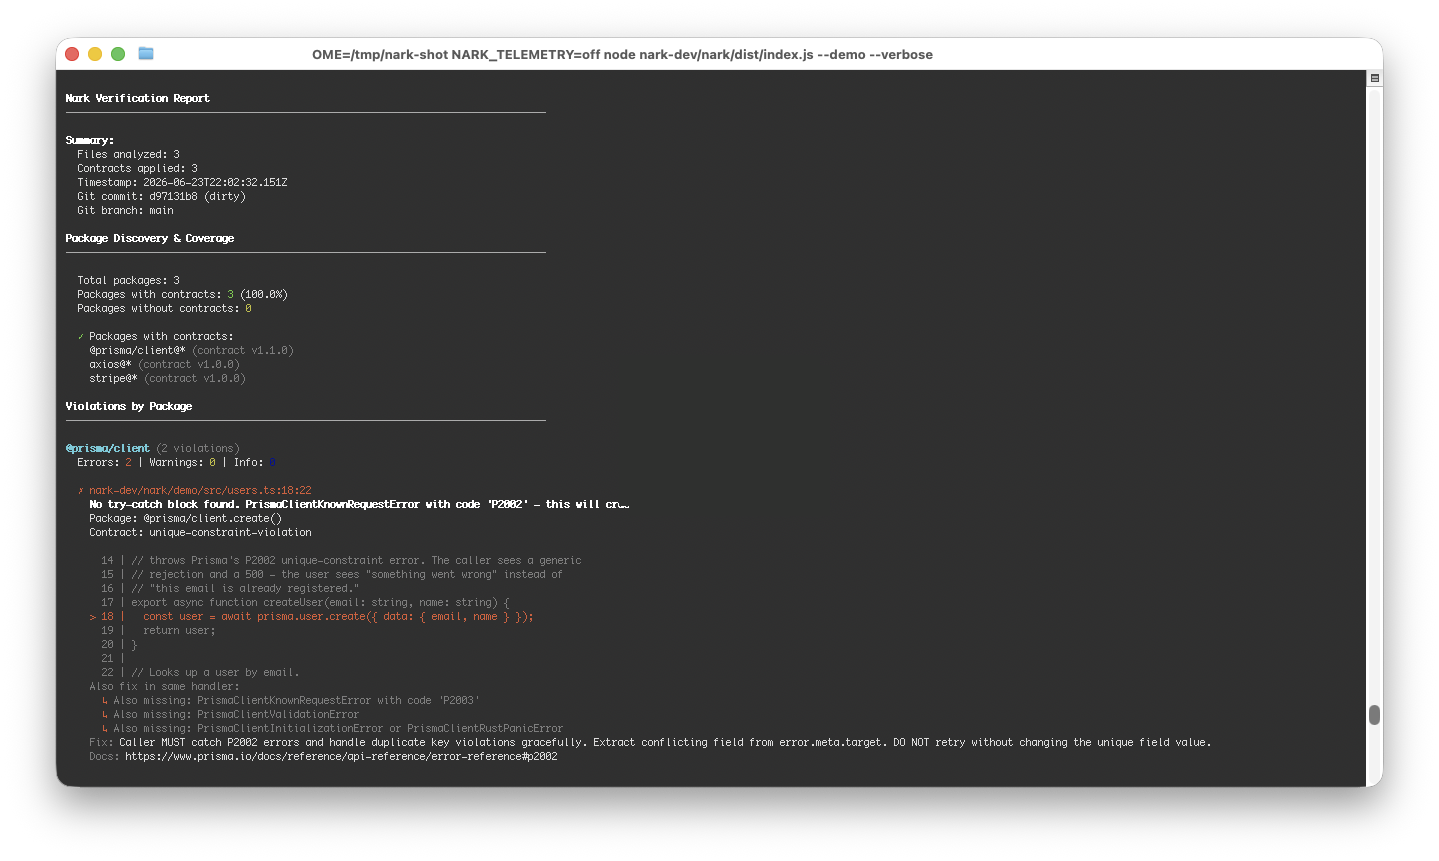This screenshot has height=861, width=1439.
Task: Click the window title command text
Action: [x=622, y=54]
